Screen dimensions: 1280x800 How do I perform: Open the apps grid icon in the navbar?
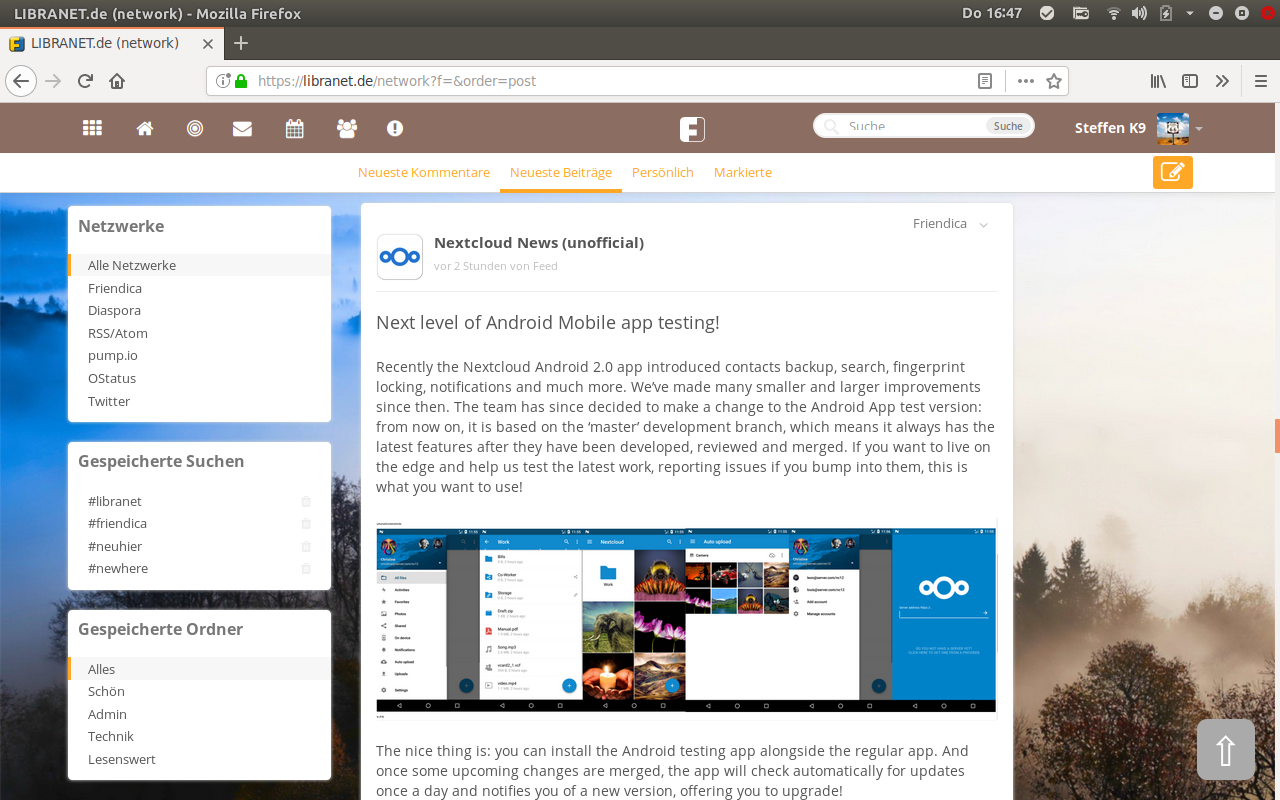click(x=92, y=128)
